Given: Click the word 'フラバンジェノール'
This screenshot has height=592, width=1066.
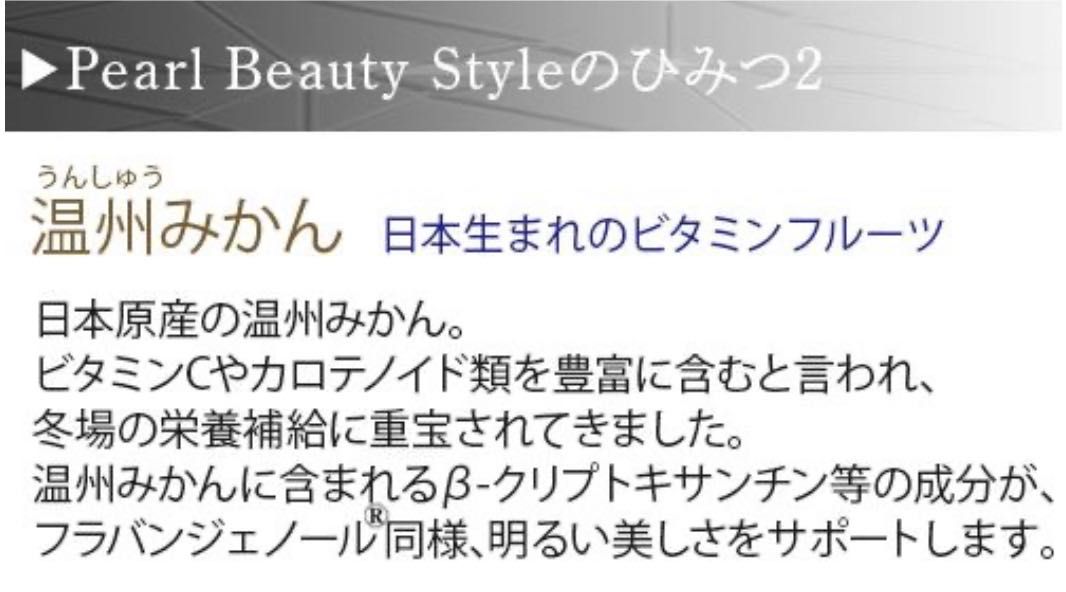Looking at the screenshot, I should (201, 539).
